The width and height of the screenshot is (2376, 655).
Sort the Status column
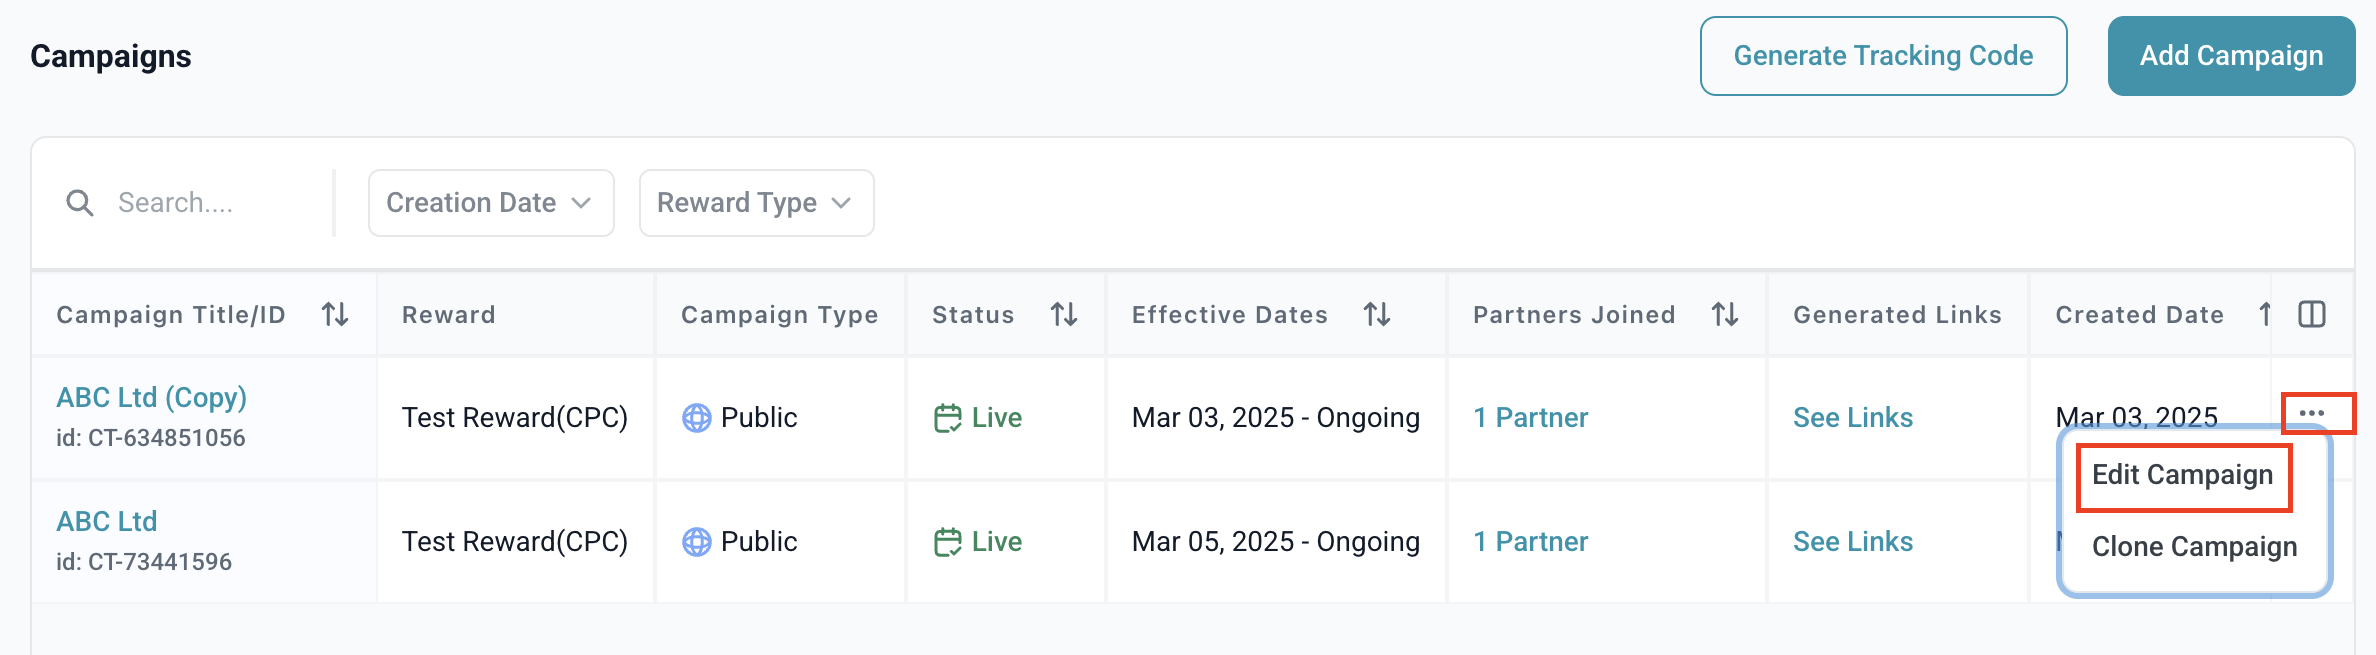1064,315
